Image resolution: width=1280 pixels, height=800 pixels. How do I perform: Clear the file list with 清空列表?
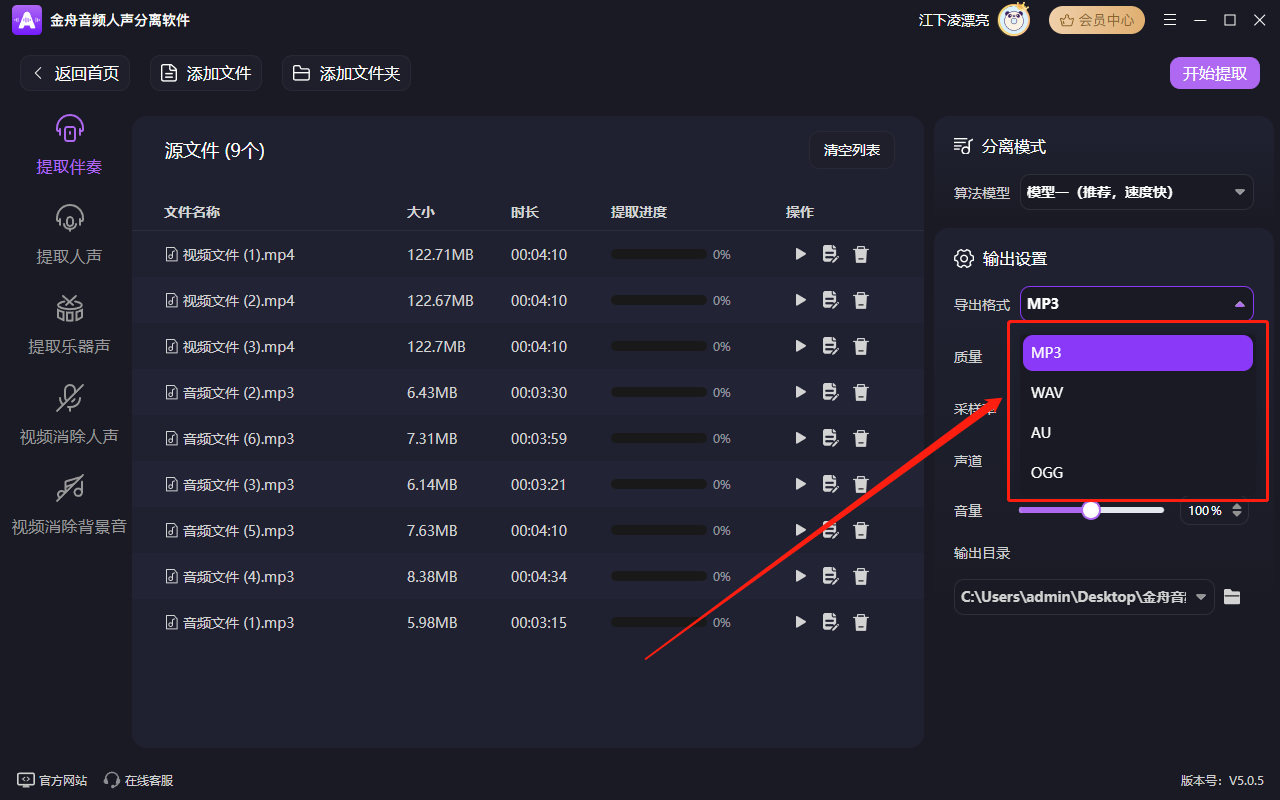(852, 150)
